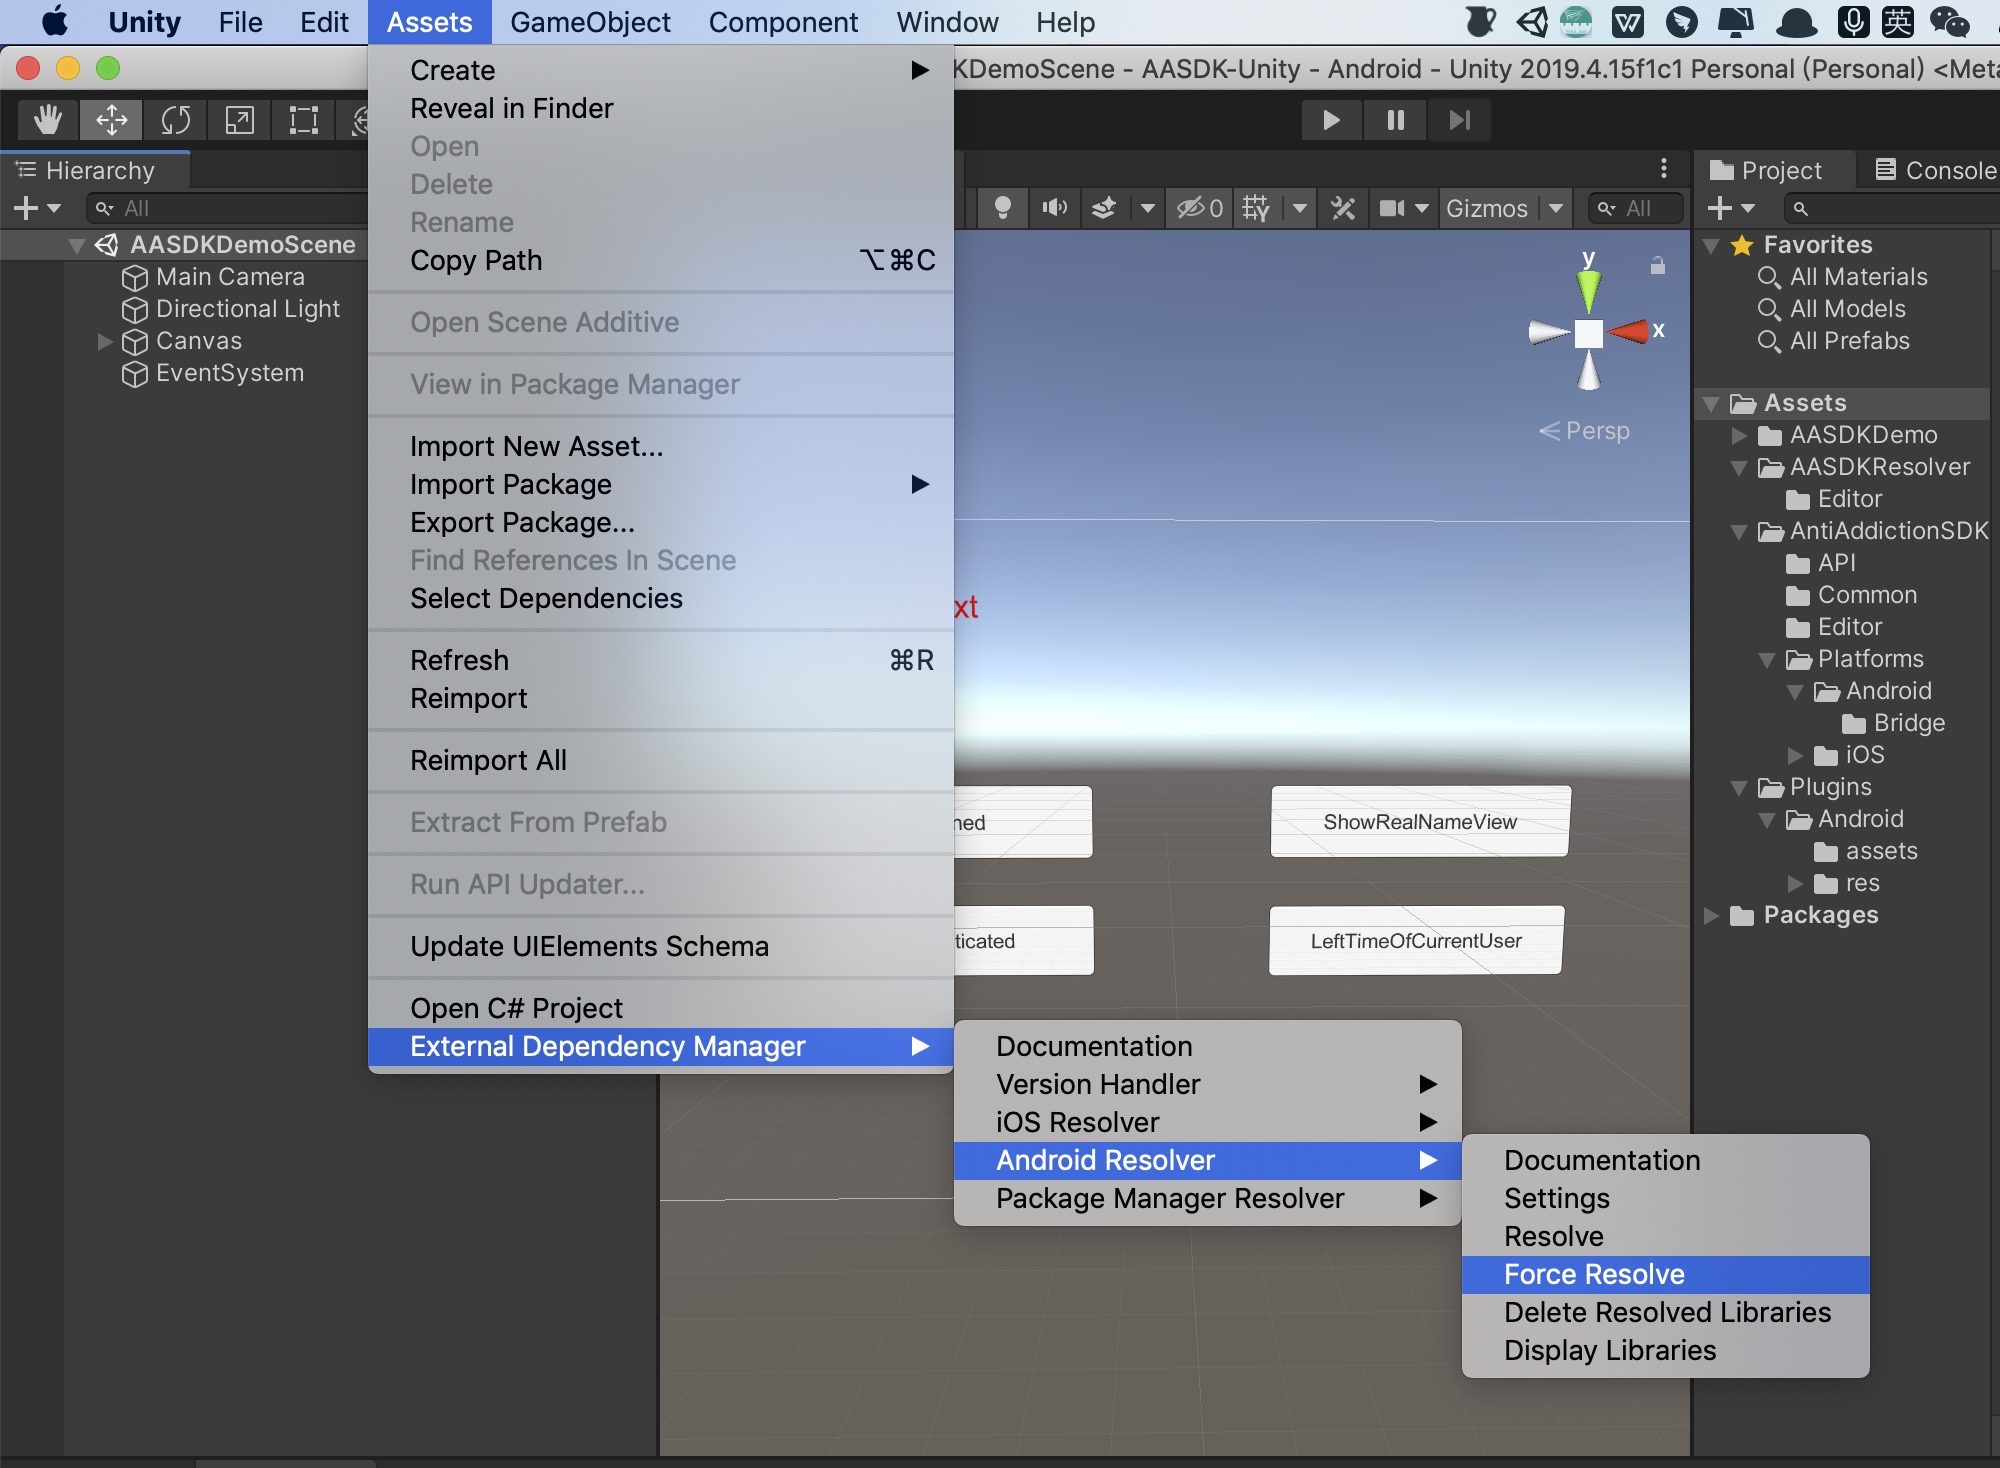Toggle scene lighting bulb icon
Viewport: 2000px width, 1468px height.
click(x=1002, y=208)
